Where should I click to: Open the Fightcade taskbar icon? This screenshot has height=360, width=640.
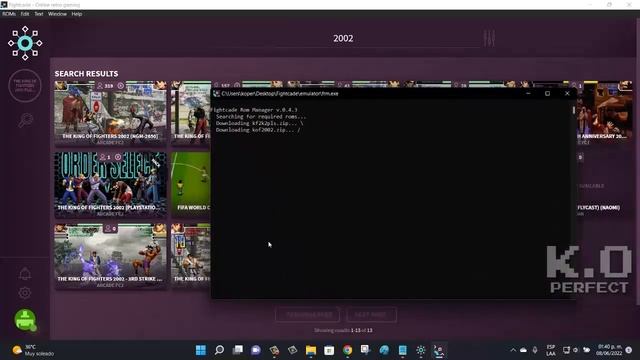pos(439,350)
